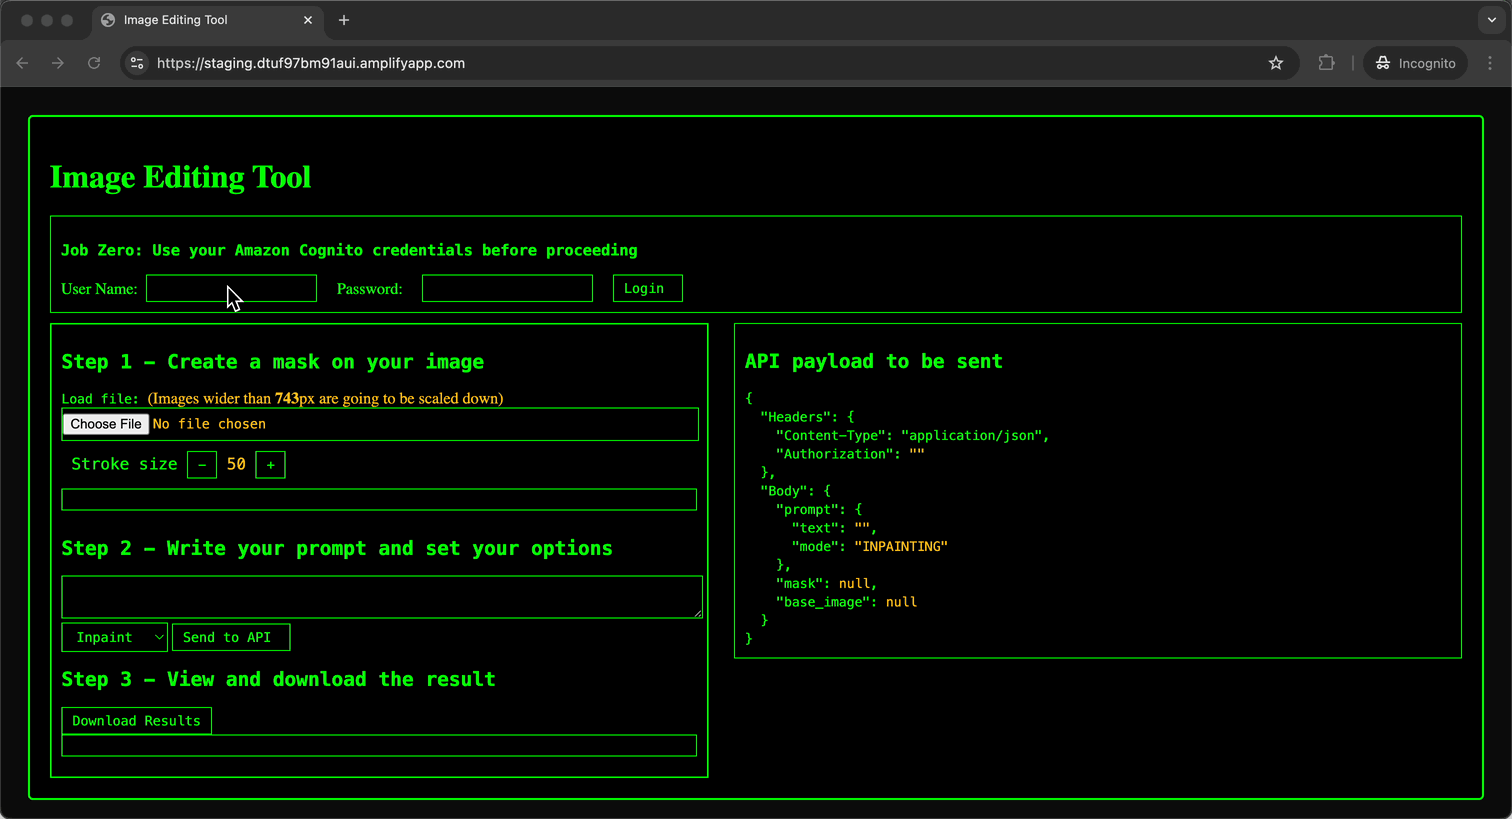Click the site information icon in address bar
Image resolution: width=1512 pixels, height=819 pixels.
(138, 63)
